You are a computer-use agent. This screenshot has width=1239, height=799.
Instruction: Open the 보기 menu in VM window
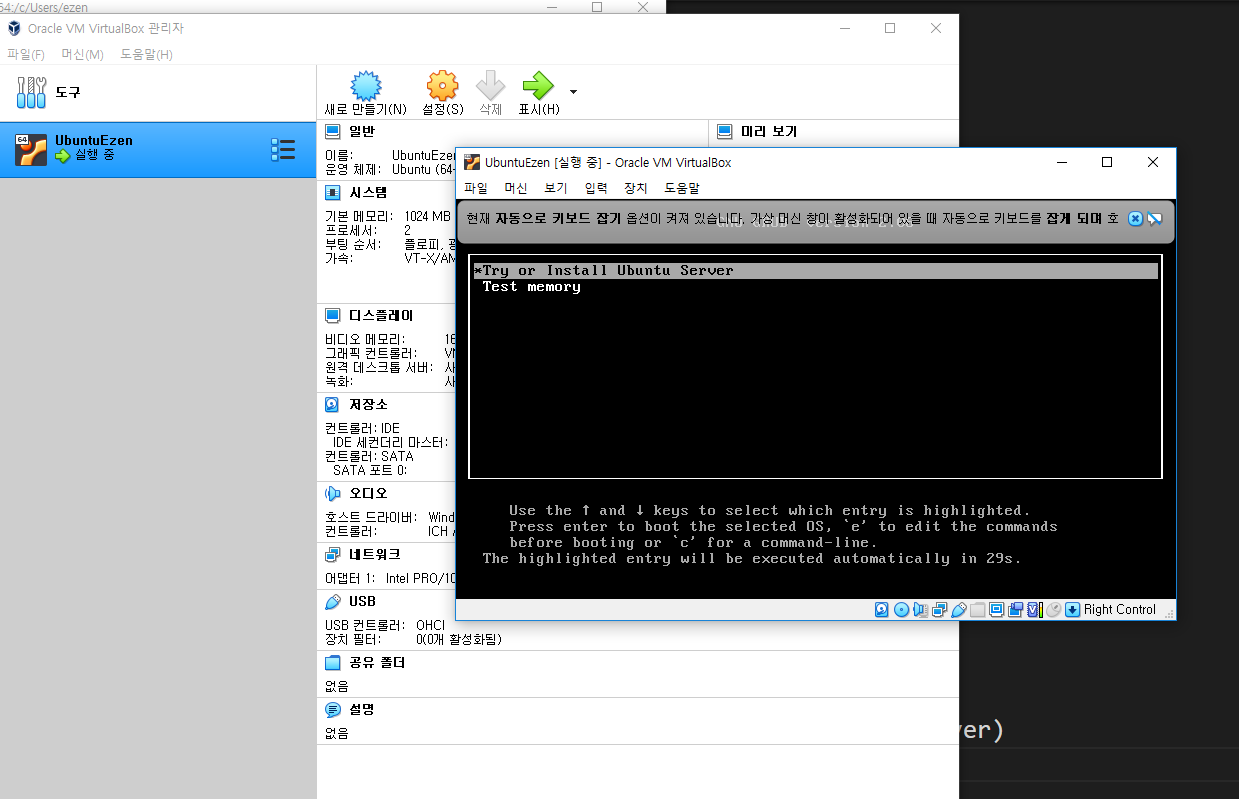[556, 188]
